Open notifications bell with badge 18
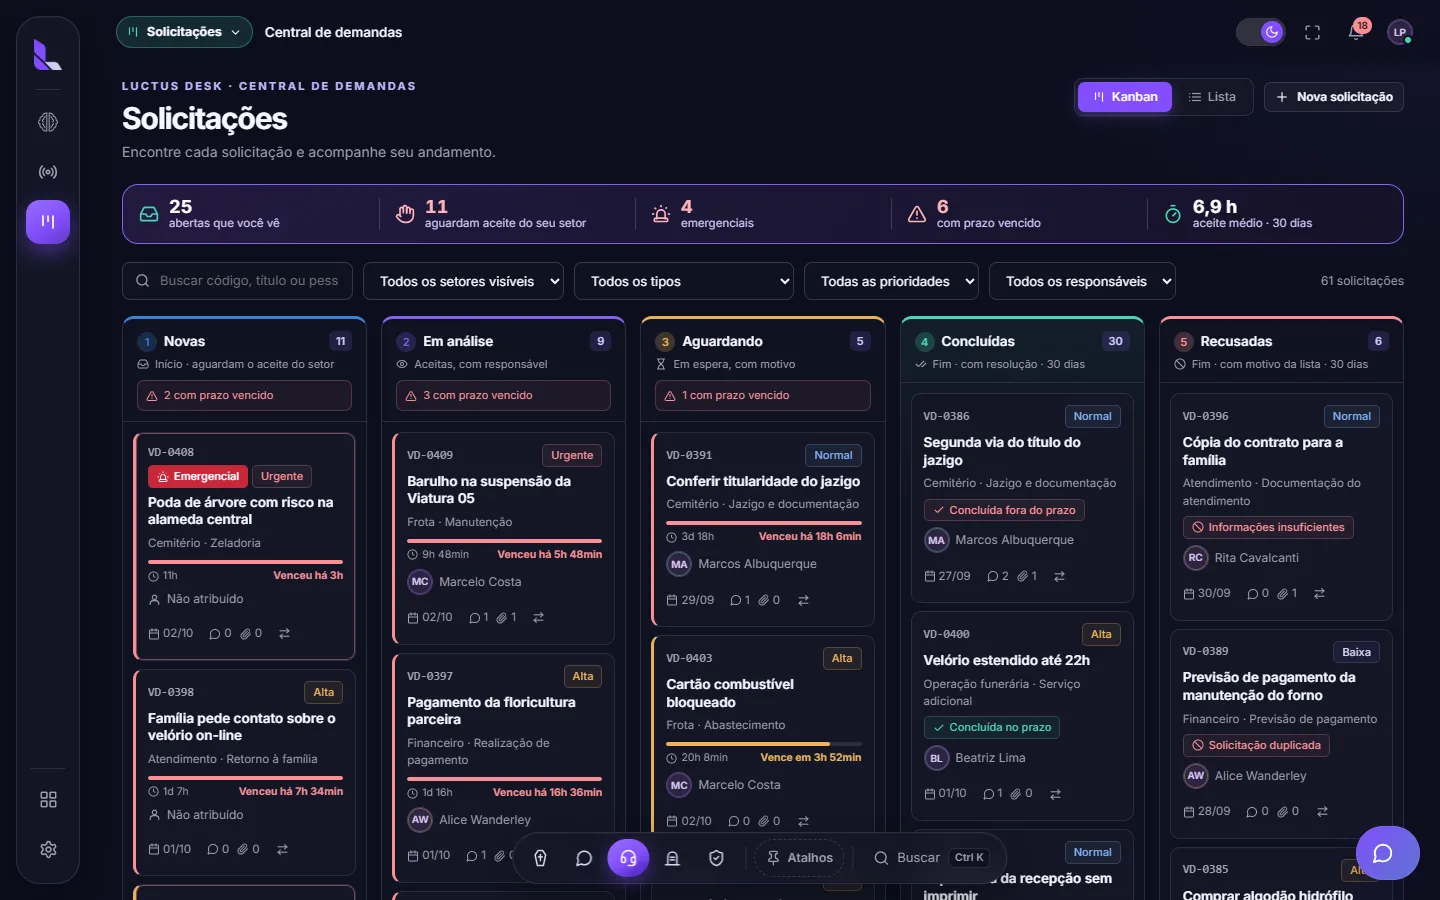Image resolution: width=1440 pixels, height=900 pixels. 1357,32
